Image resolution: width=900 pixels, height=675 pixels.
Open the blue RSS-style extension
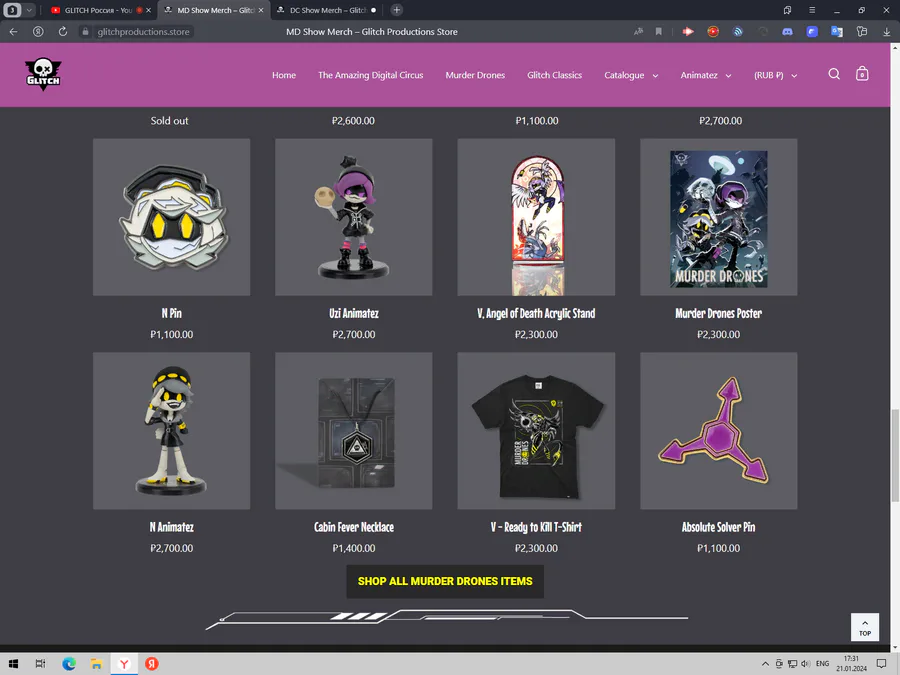point(738,32)
